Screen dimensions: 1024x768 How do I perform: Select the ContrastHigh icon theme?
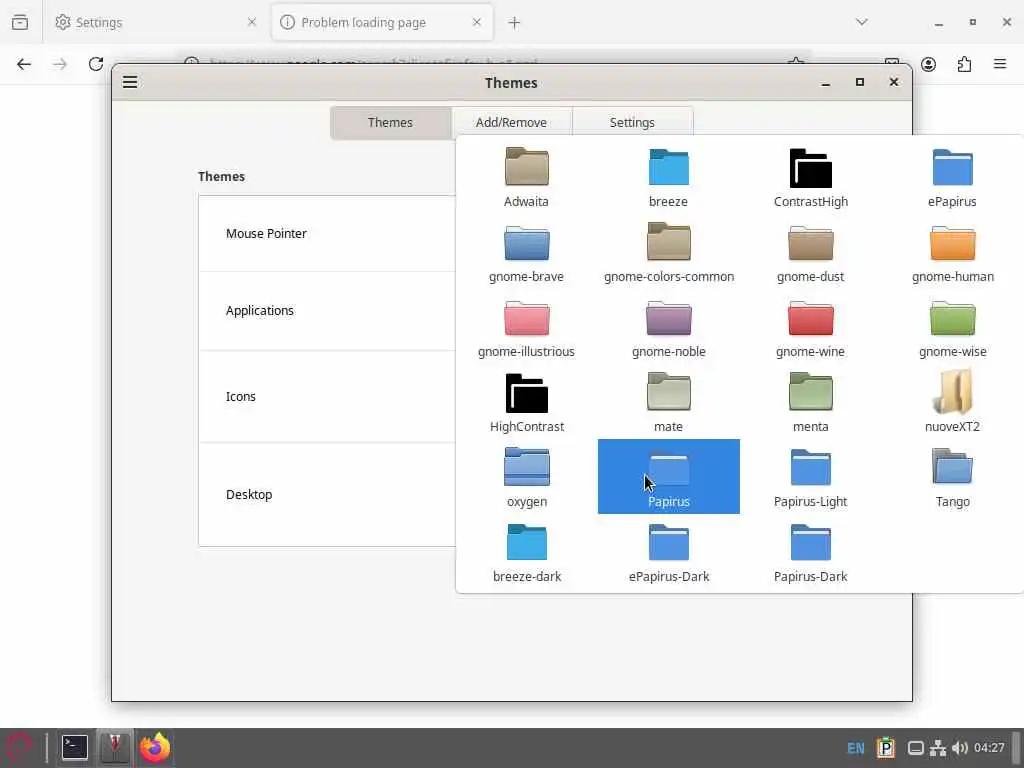pos(810,177)
